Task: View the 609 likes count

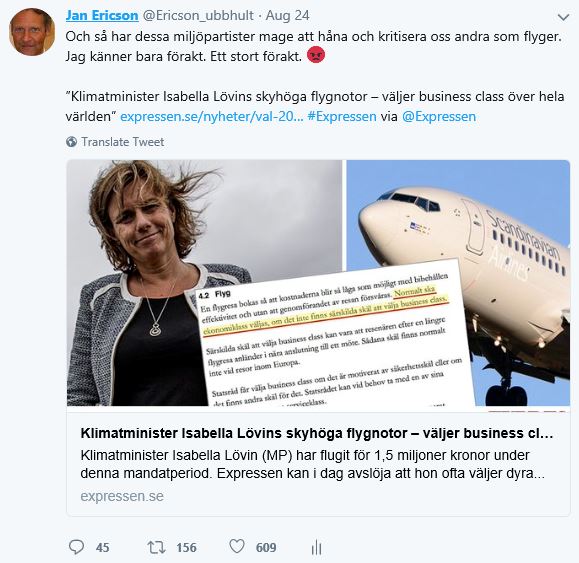Action: pyautogui.click(x=266, y=547)
